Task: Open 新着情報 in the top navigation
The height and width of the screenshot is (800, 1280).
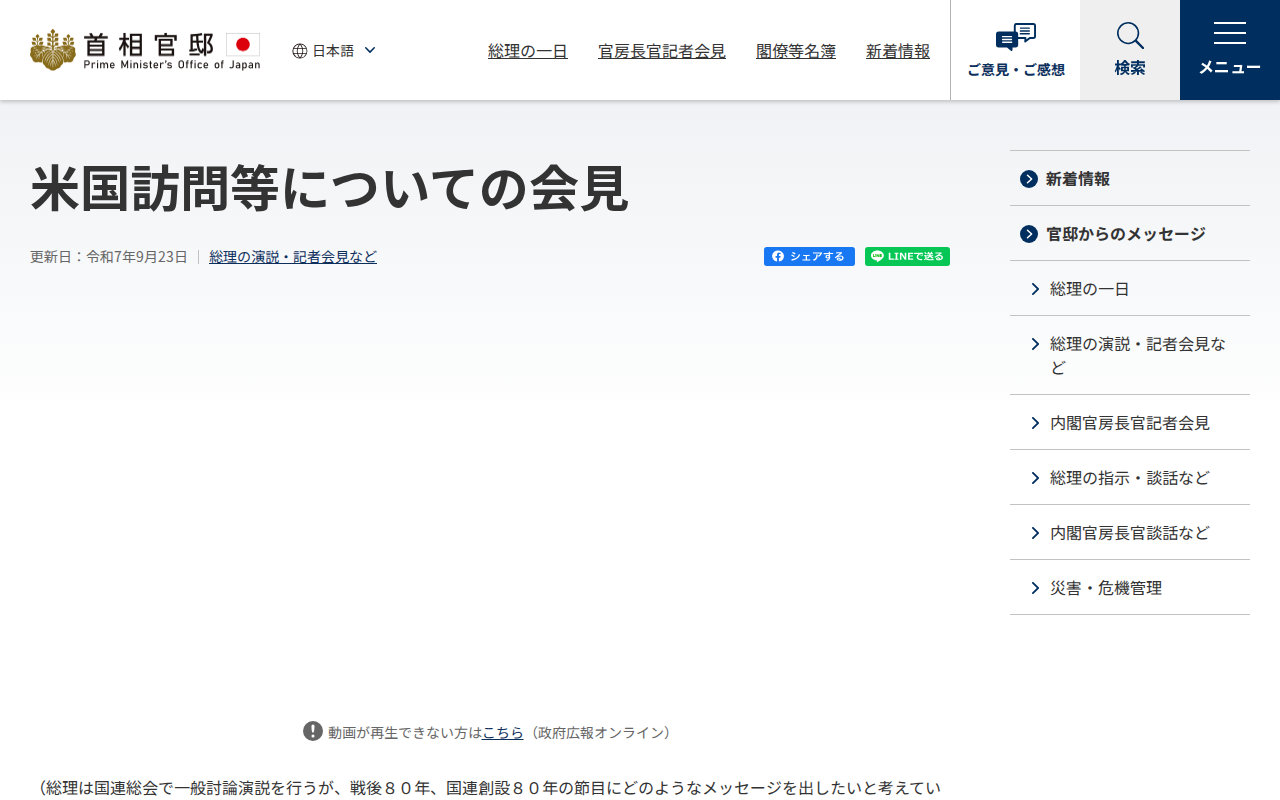Action: [898, 51]
